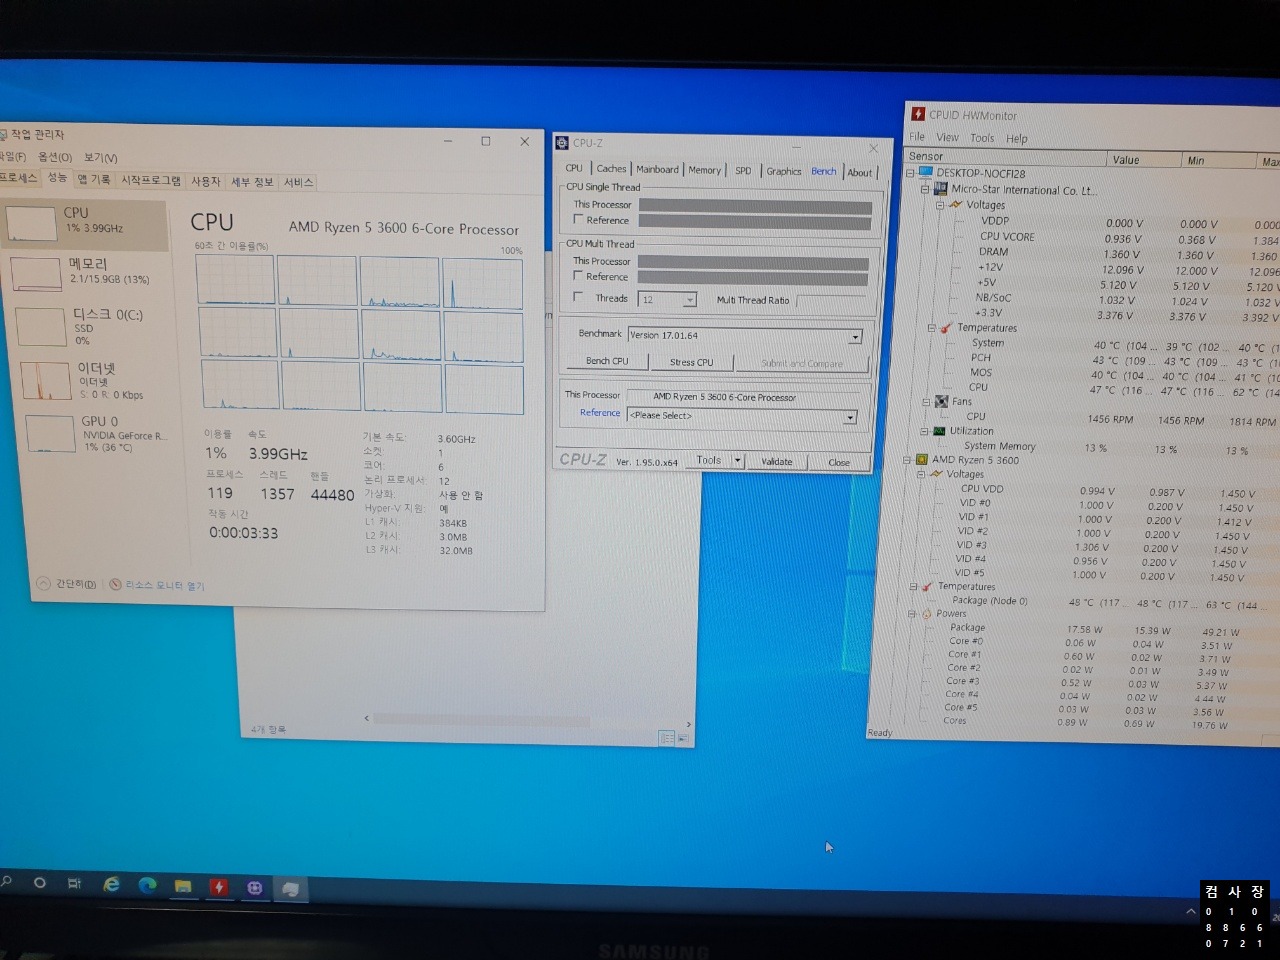Click the fewer details arrow icon
1280x960 pixels.
tap(43, 583)
